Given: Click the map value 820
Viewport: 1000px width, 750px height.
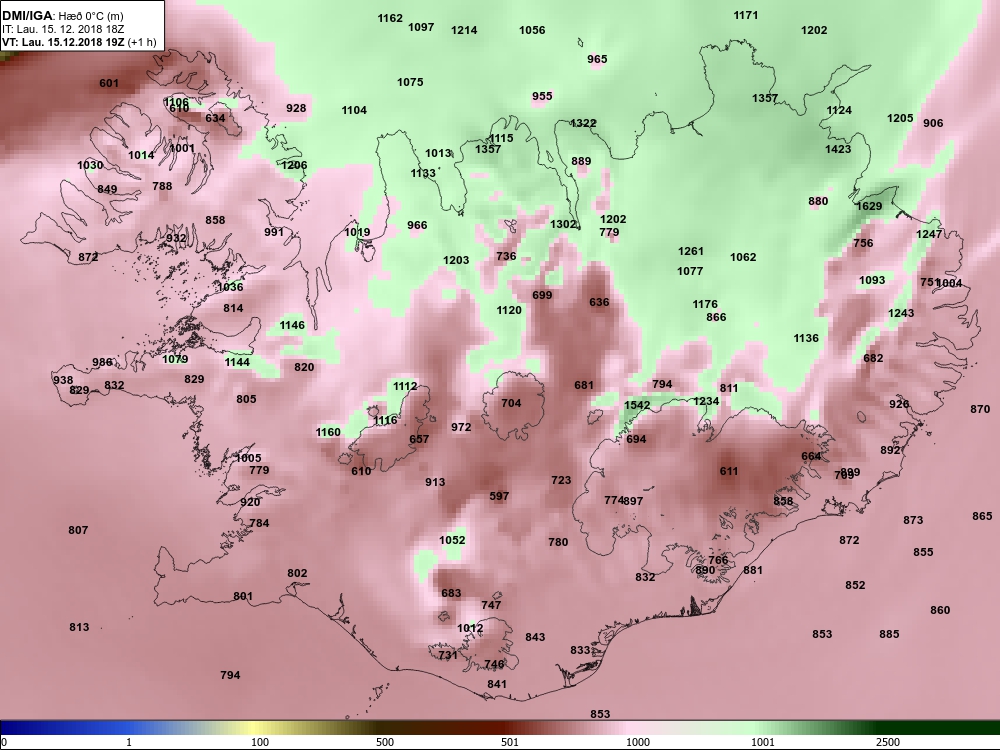Looking at the screenshot, I should pyautogui.click(x=304, y=367).
